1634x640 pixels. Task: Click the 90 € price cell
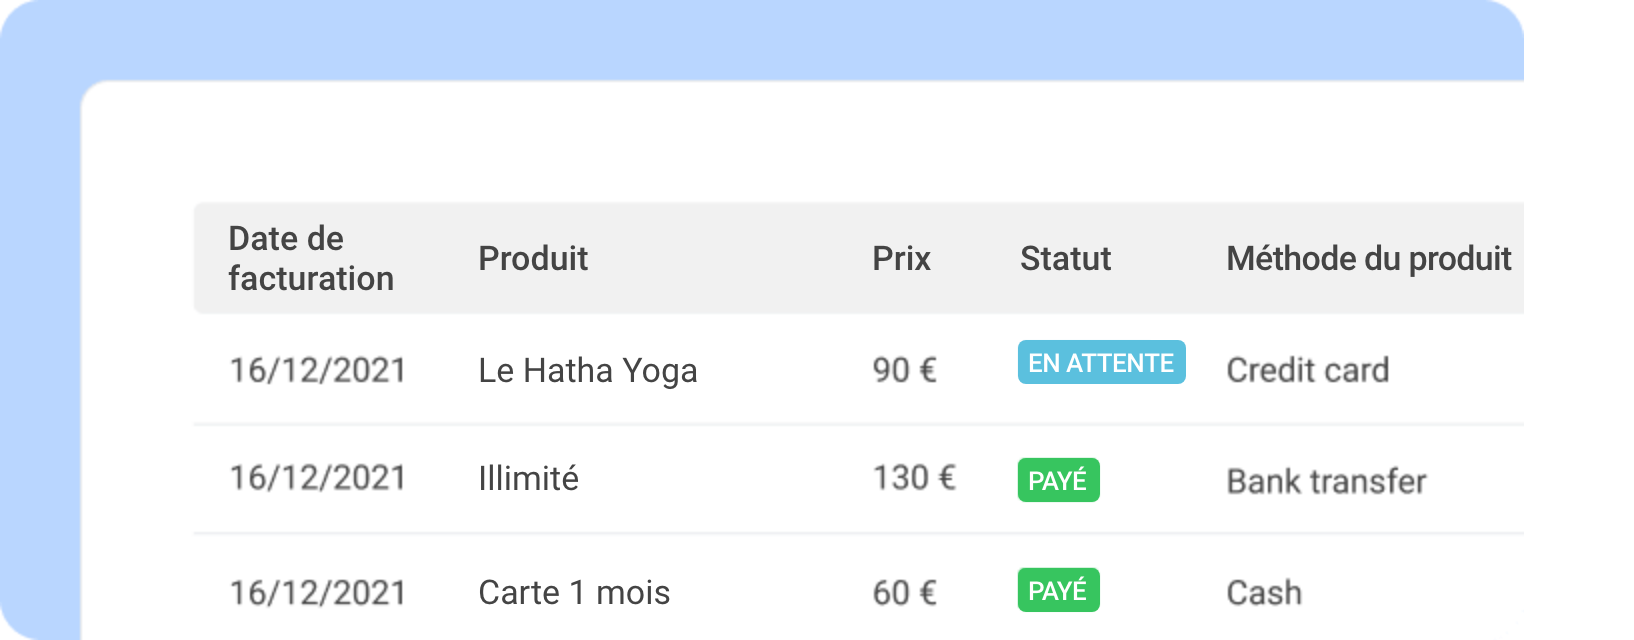pyautogui.click(x=904, y=370)
